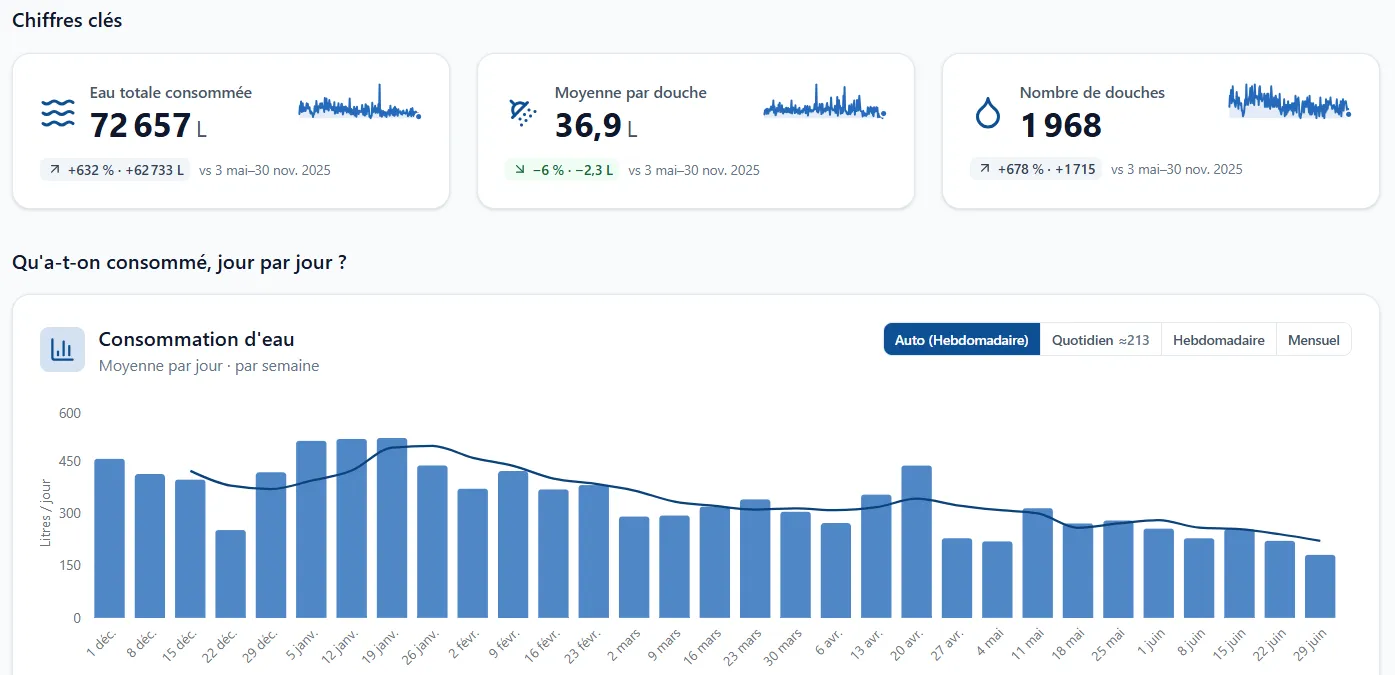
Task: Click the bar for week of 15 juin
Action: tap(1240, 574)
